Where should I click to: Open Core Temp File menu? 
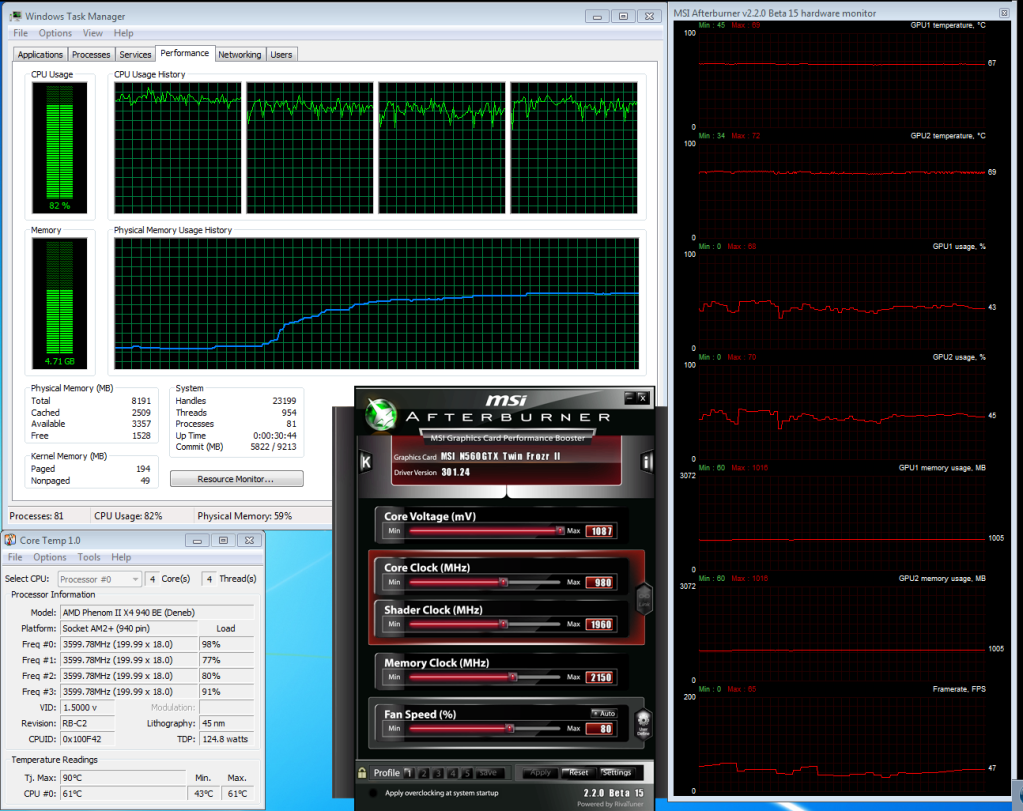[15, 557]
